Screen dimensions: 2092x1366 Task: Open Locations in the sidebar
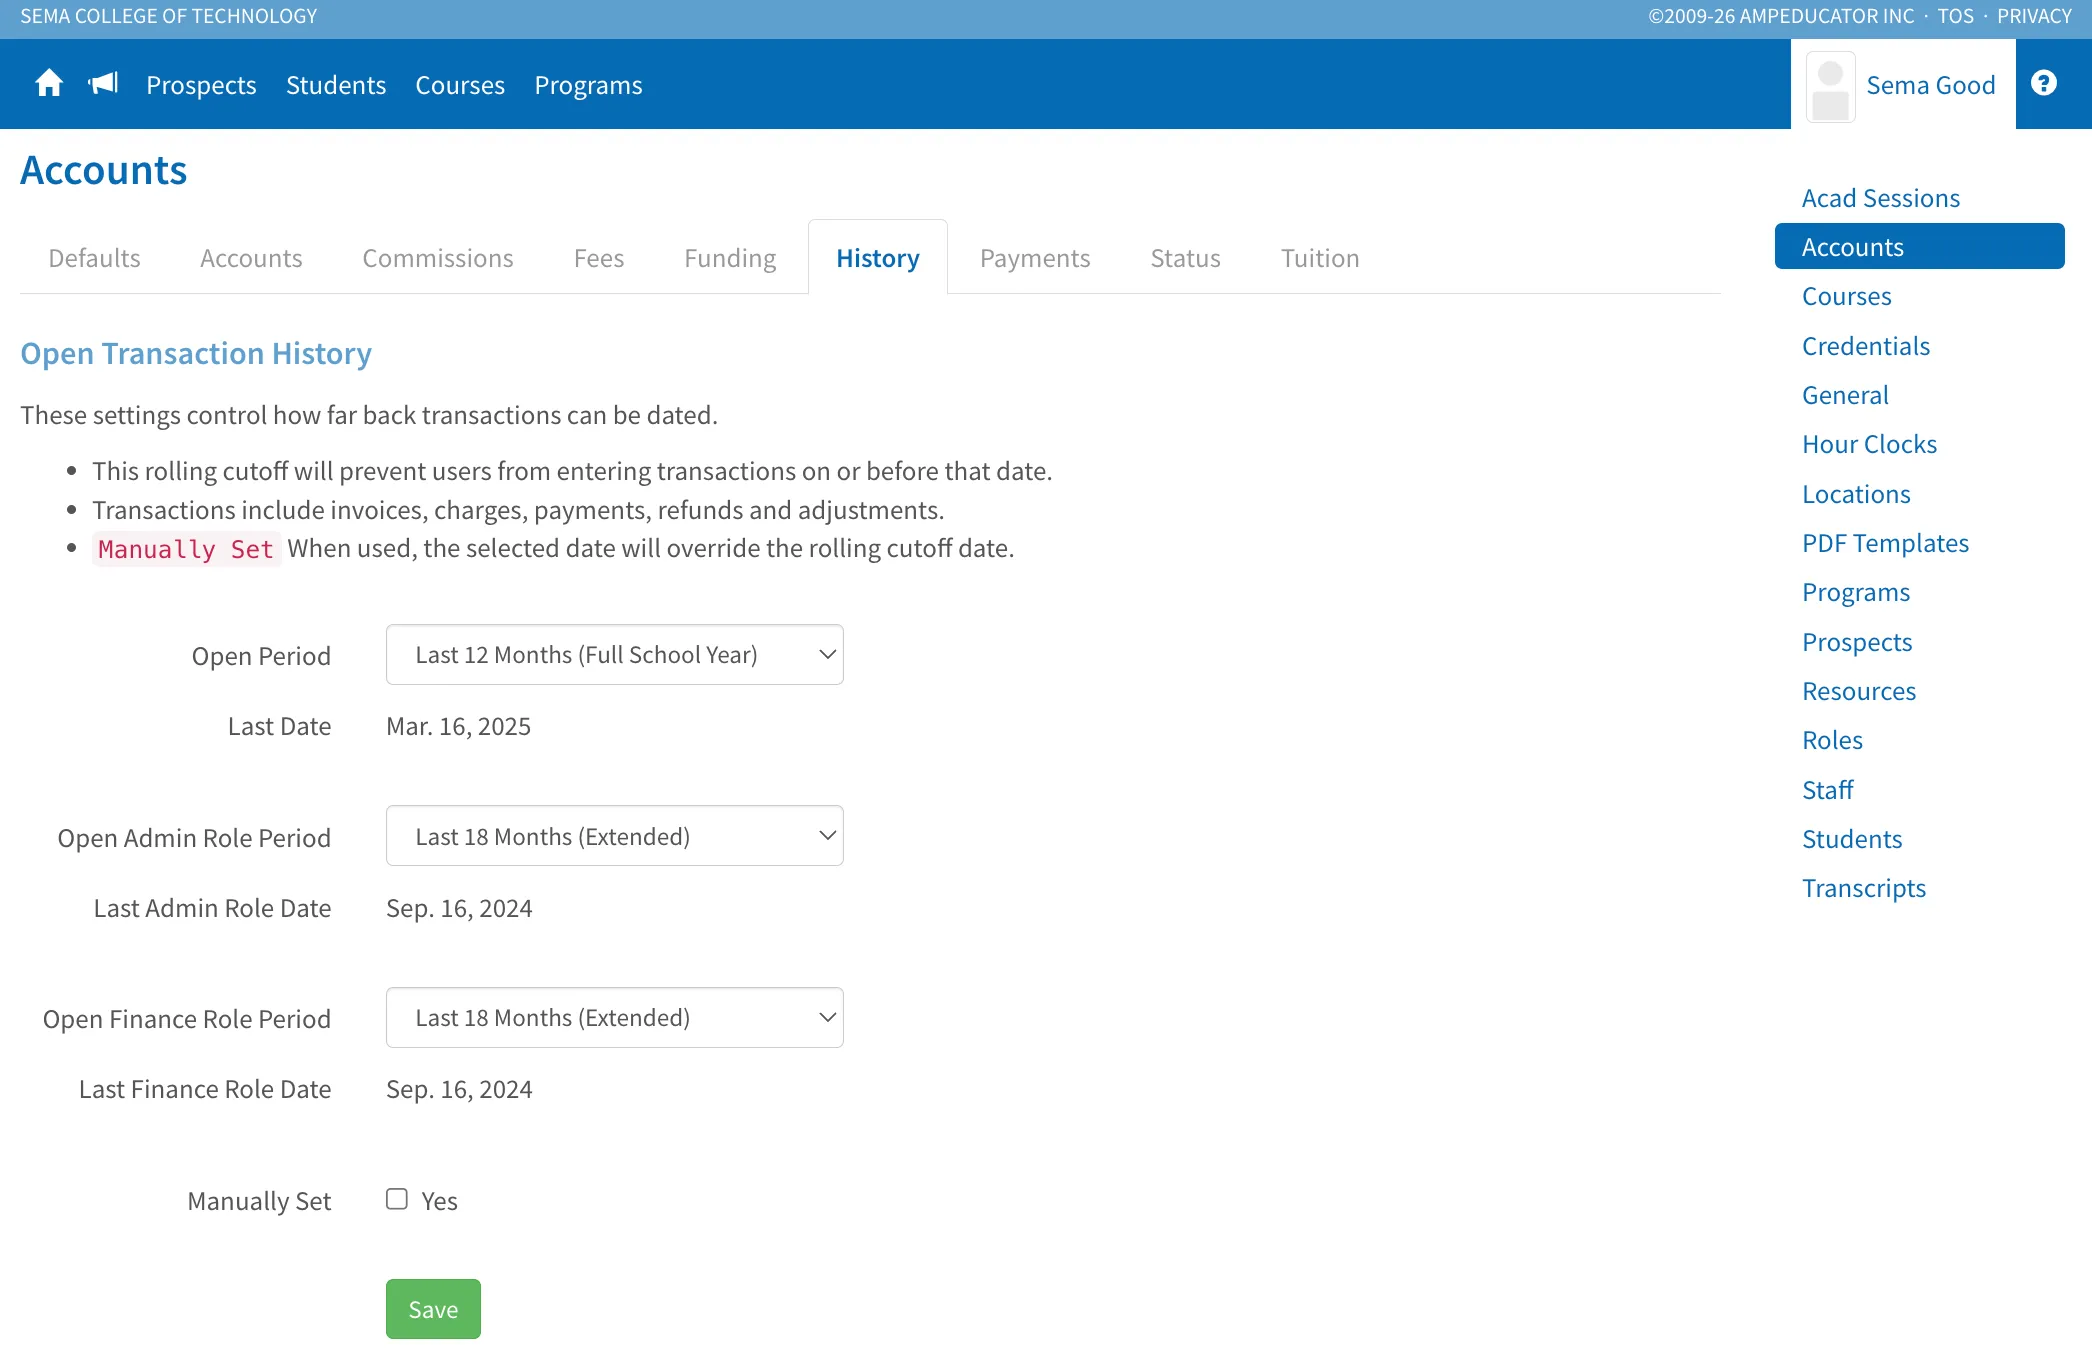pos(1856,494)
